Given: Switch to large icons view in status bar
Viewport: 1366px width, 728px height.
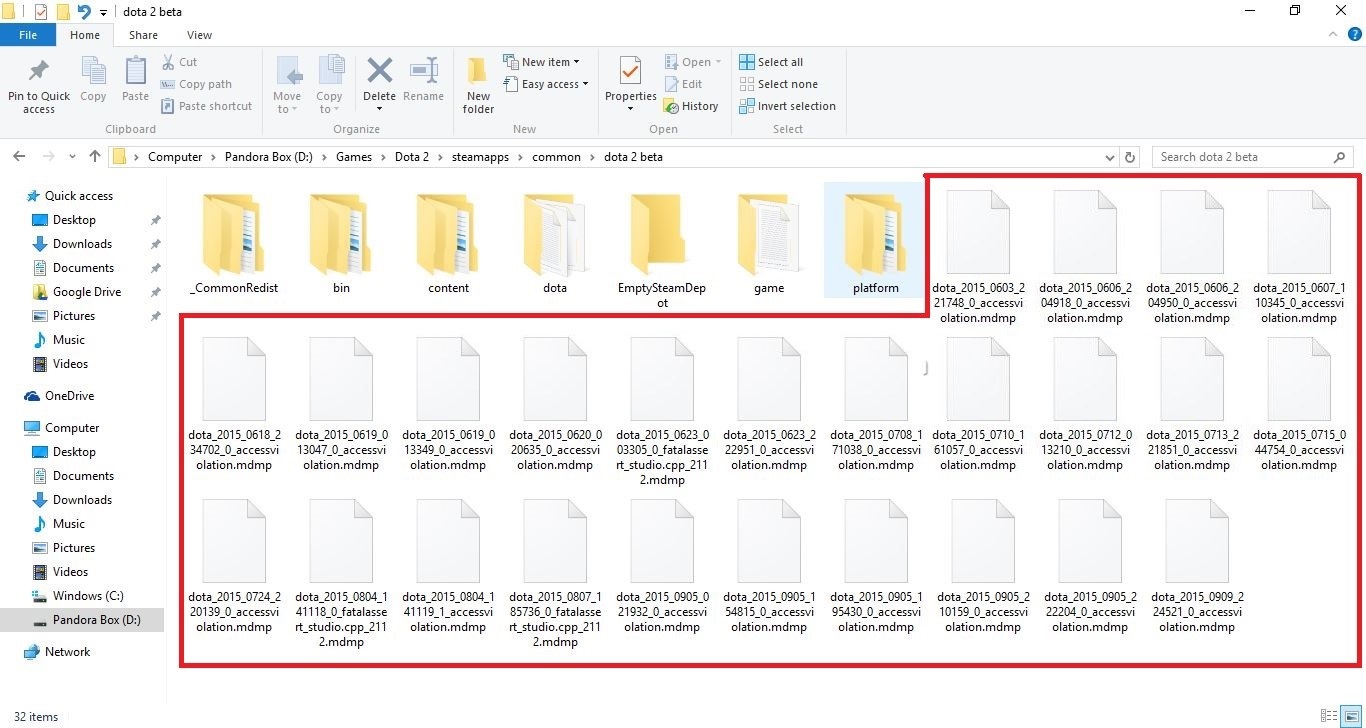Looking at the screenshot, I should click(x=1351, y=716).
